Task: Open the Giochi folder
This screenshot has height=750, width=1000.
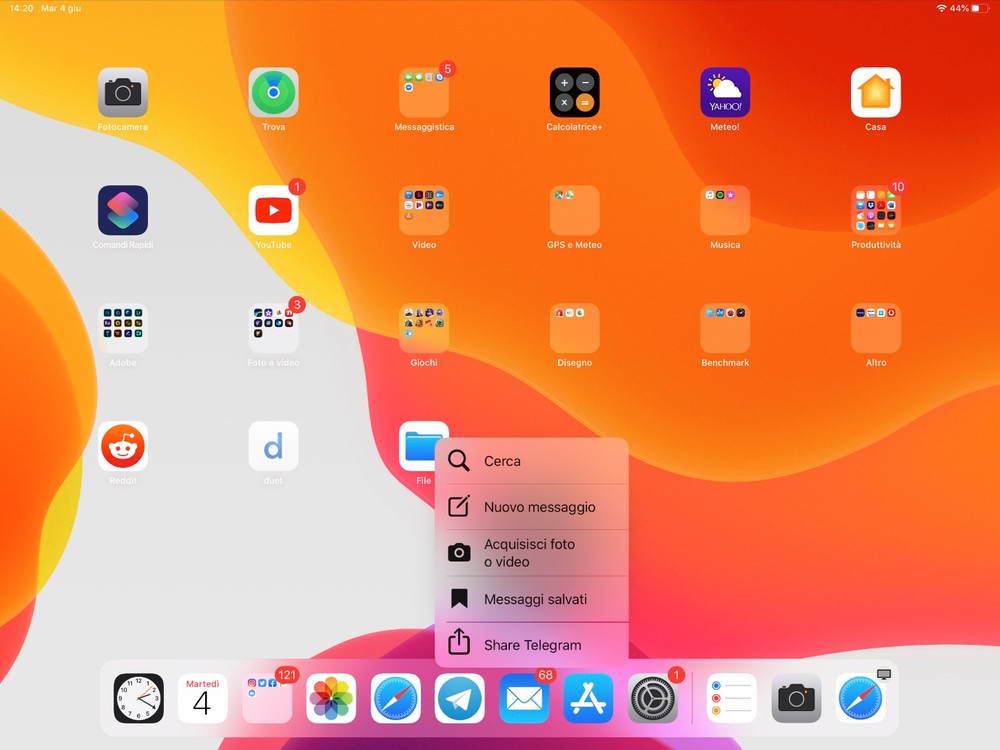Action: (423, 328)
